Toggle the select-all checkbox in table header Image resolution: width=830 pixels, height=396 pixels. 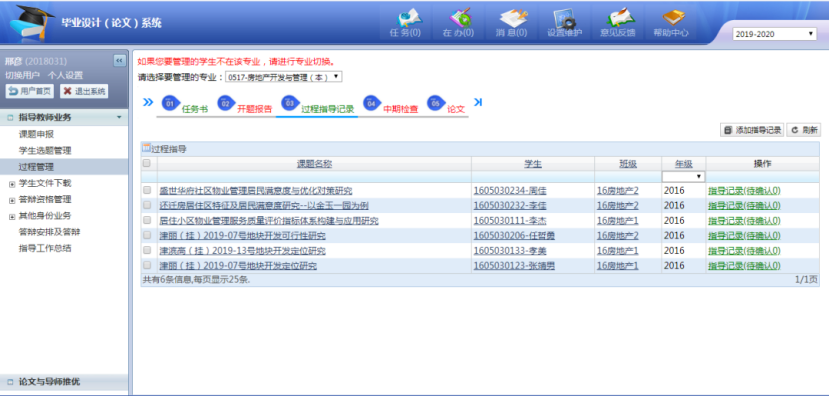[x=147, y=164]
